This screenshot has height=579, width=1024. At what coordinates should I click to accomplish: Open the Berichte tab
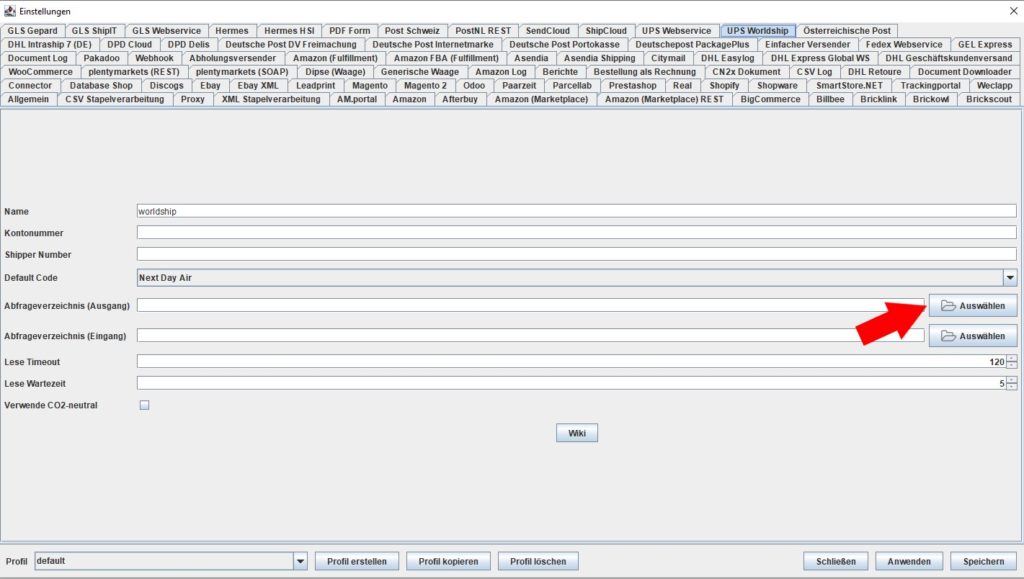point(560,72)
